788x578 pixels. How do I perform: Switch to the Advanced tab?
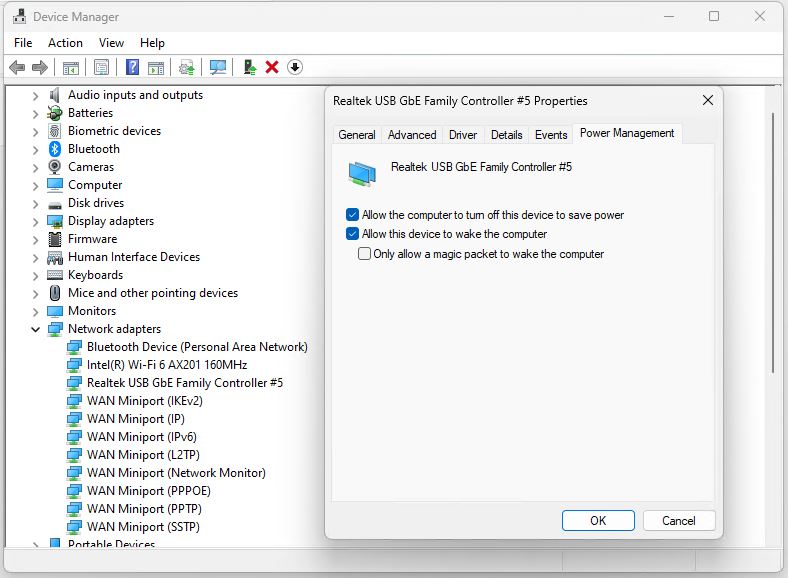click(x=412, y=135)
